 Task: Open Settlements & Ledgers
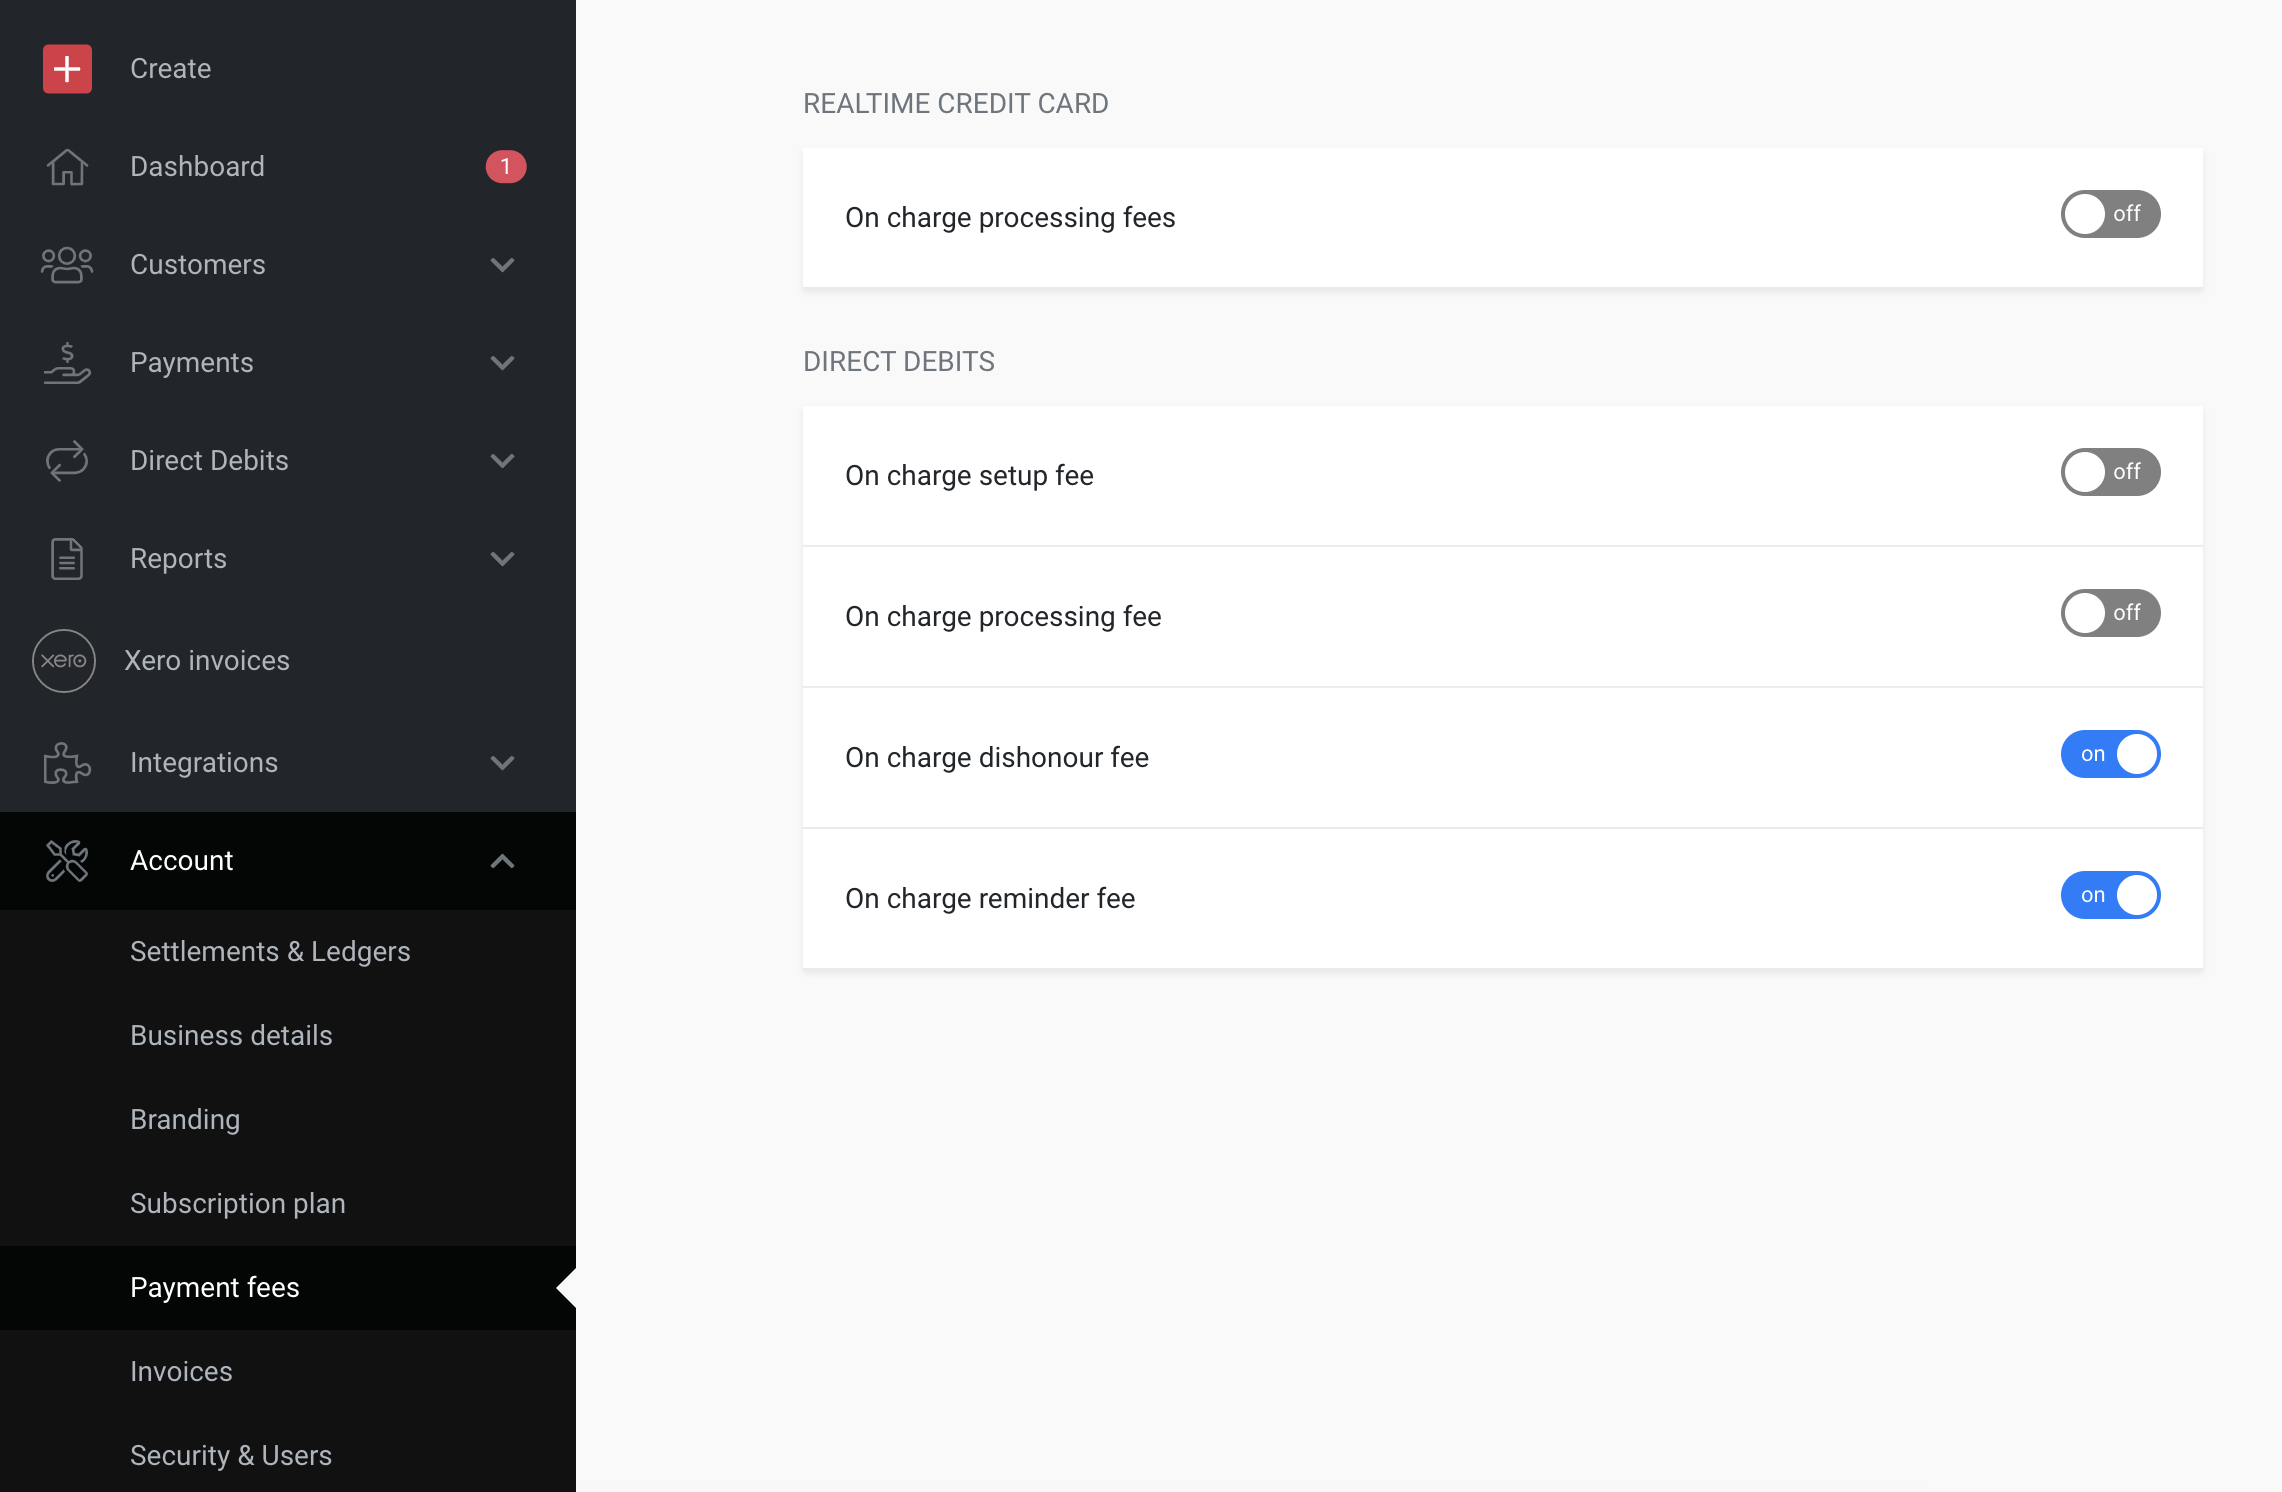(270, 952)
